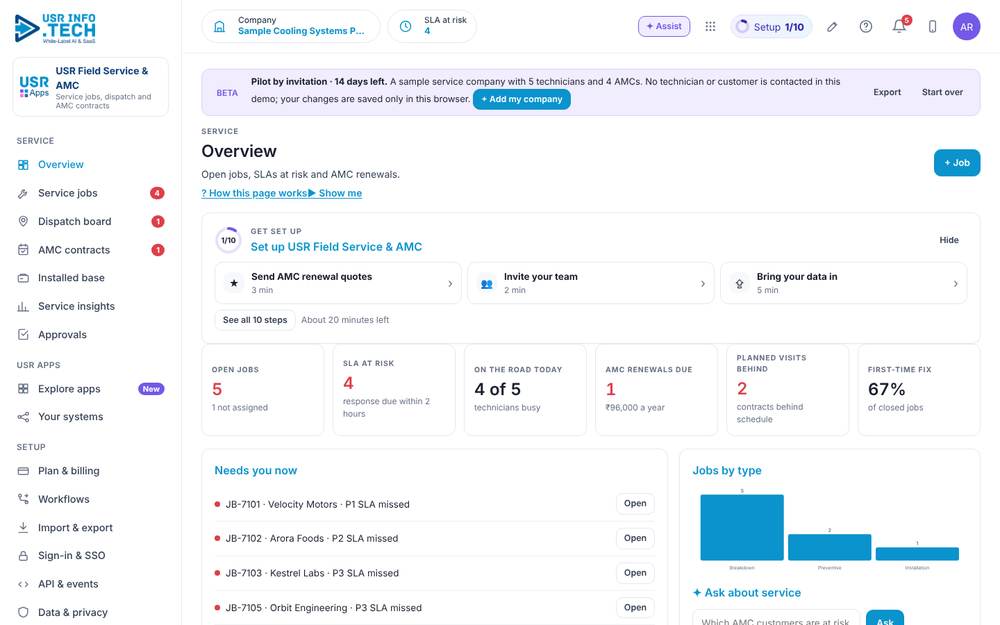Click the + Job button
Viewport: 1000px width, 625px height.
click(957, 163)
